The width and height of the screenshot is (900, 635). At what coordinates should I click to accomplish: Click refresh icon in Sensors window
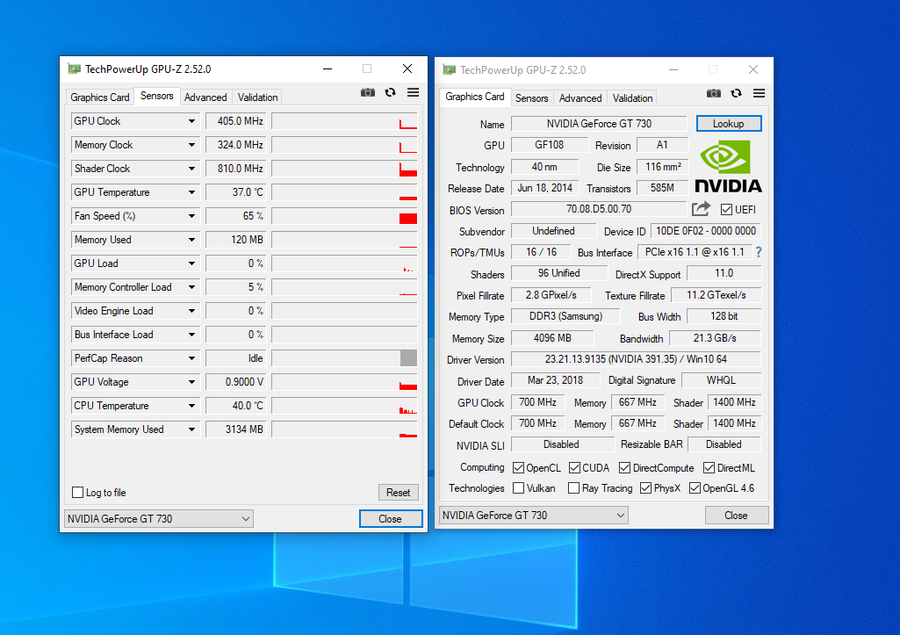[x=390, y=92]
